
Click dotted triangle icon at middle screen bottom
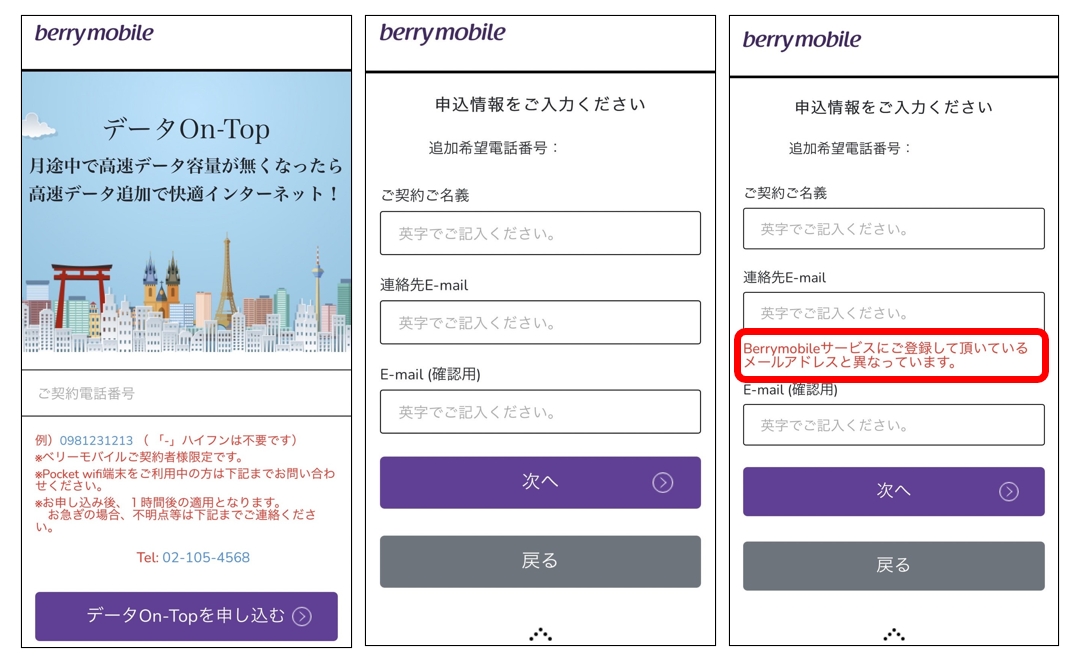540,633
